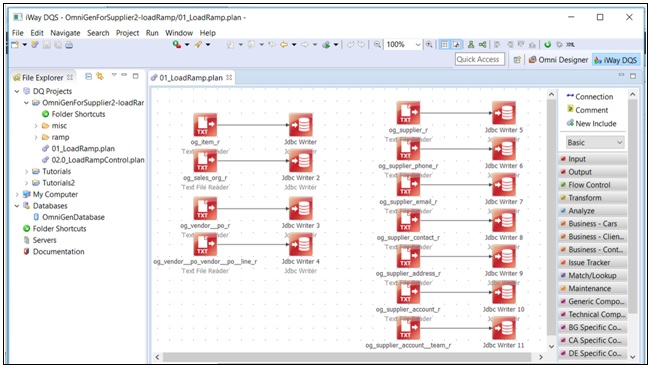The image size is (651, 368).
Task: Expand the Tutorials2 project
Action: coord(26,183)
